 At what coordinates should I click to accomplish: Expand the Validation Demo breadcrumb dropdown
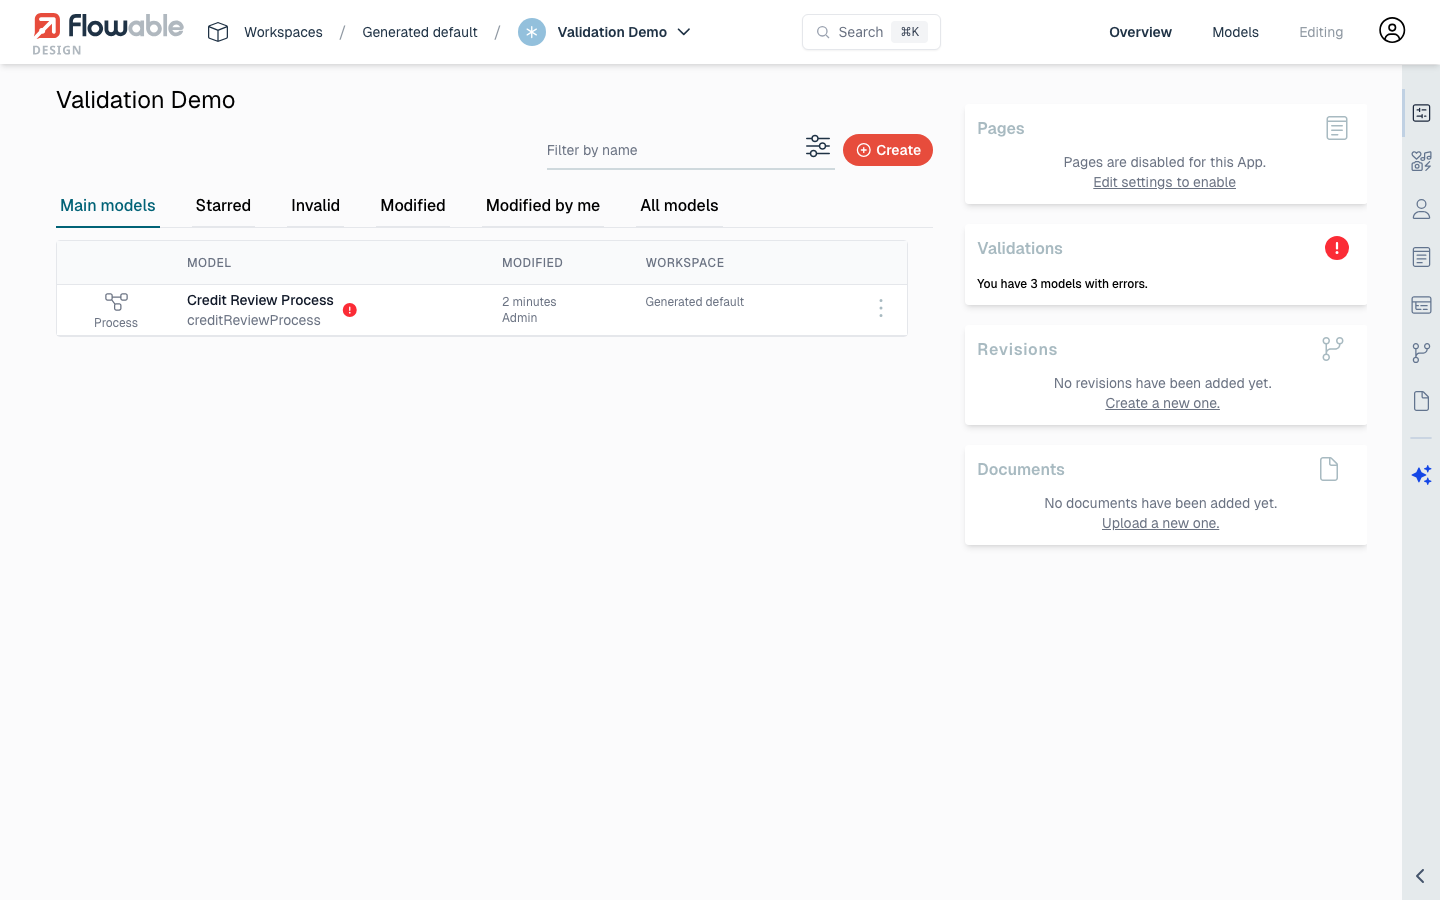pyautogui.click(x=684, y=32)
